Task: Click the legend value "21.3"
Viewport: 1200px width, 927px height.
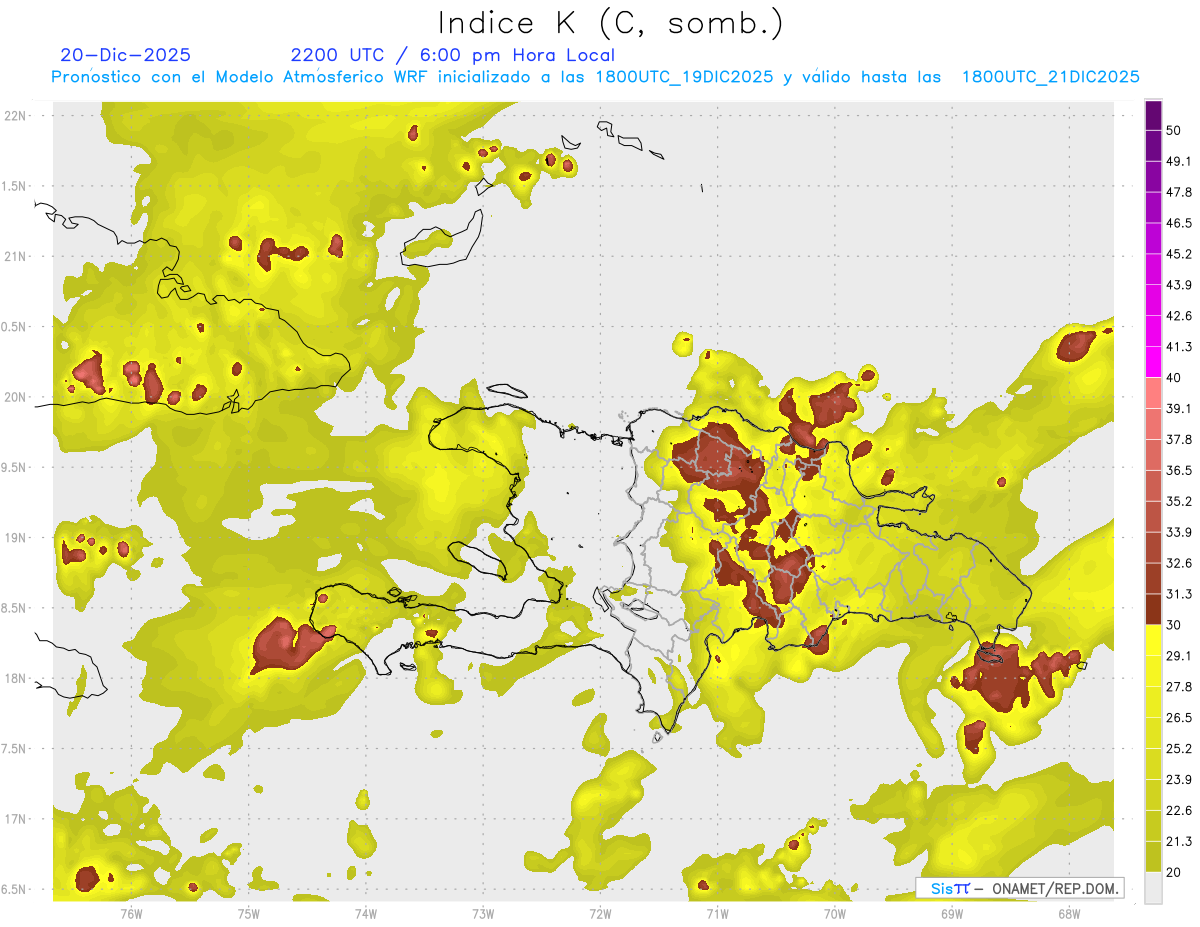Action: click(x=1179, y=841)
